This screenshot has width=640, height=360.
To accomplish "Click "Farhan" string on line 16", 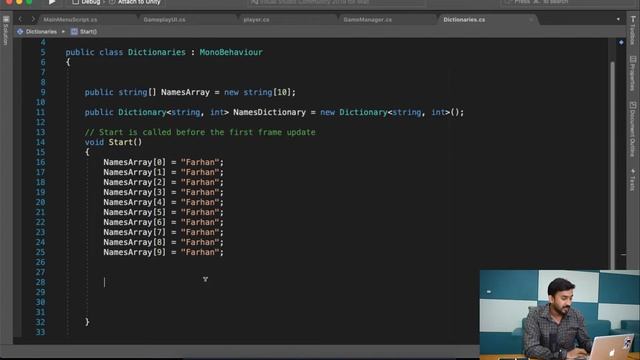I will (200, 162).
